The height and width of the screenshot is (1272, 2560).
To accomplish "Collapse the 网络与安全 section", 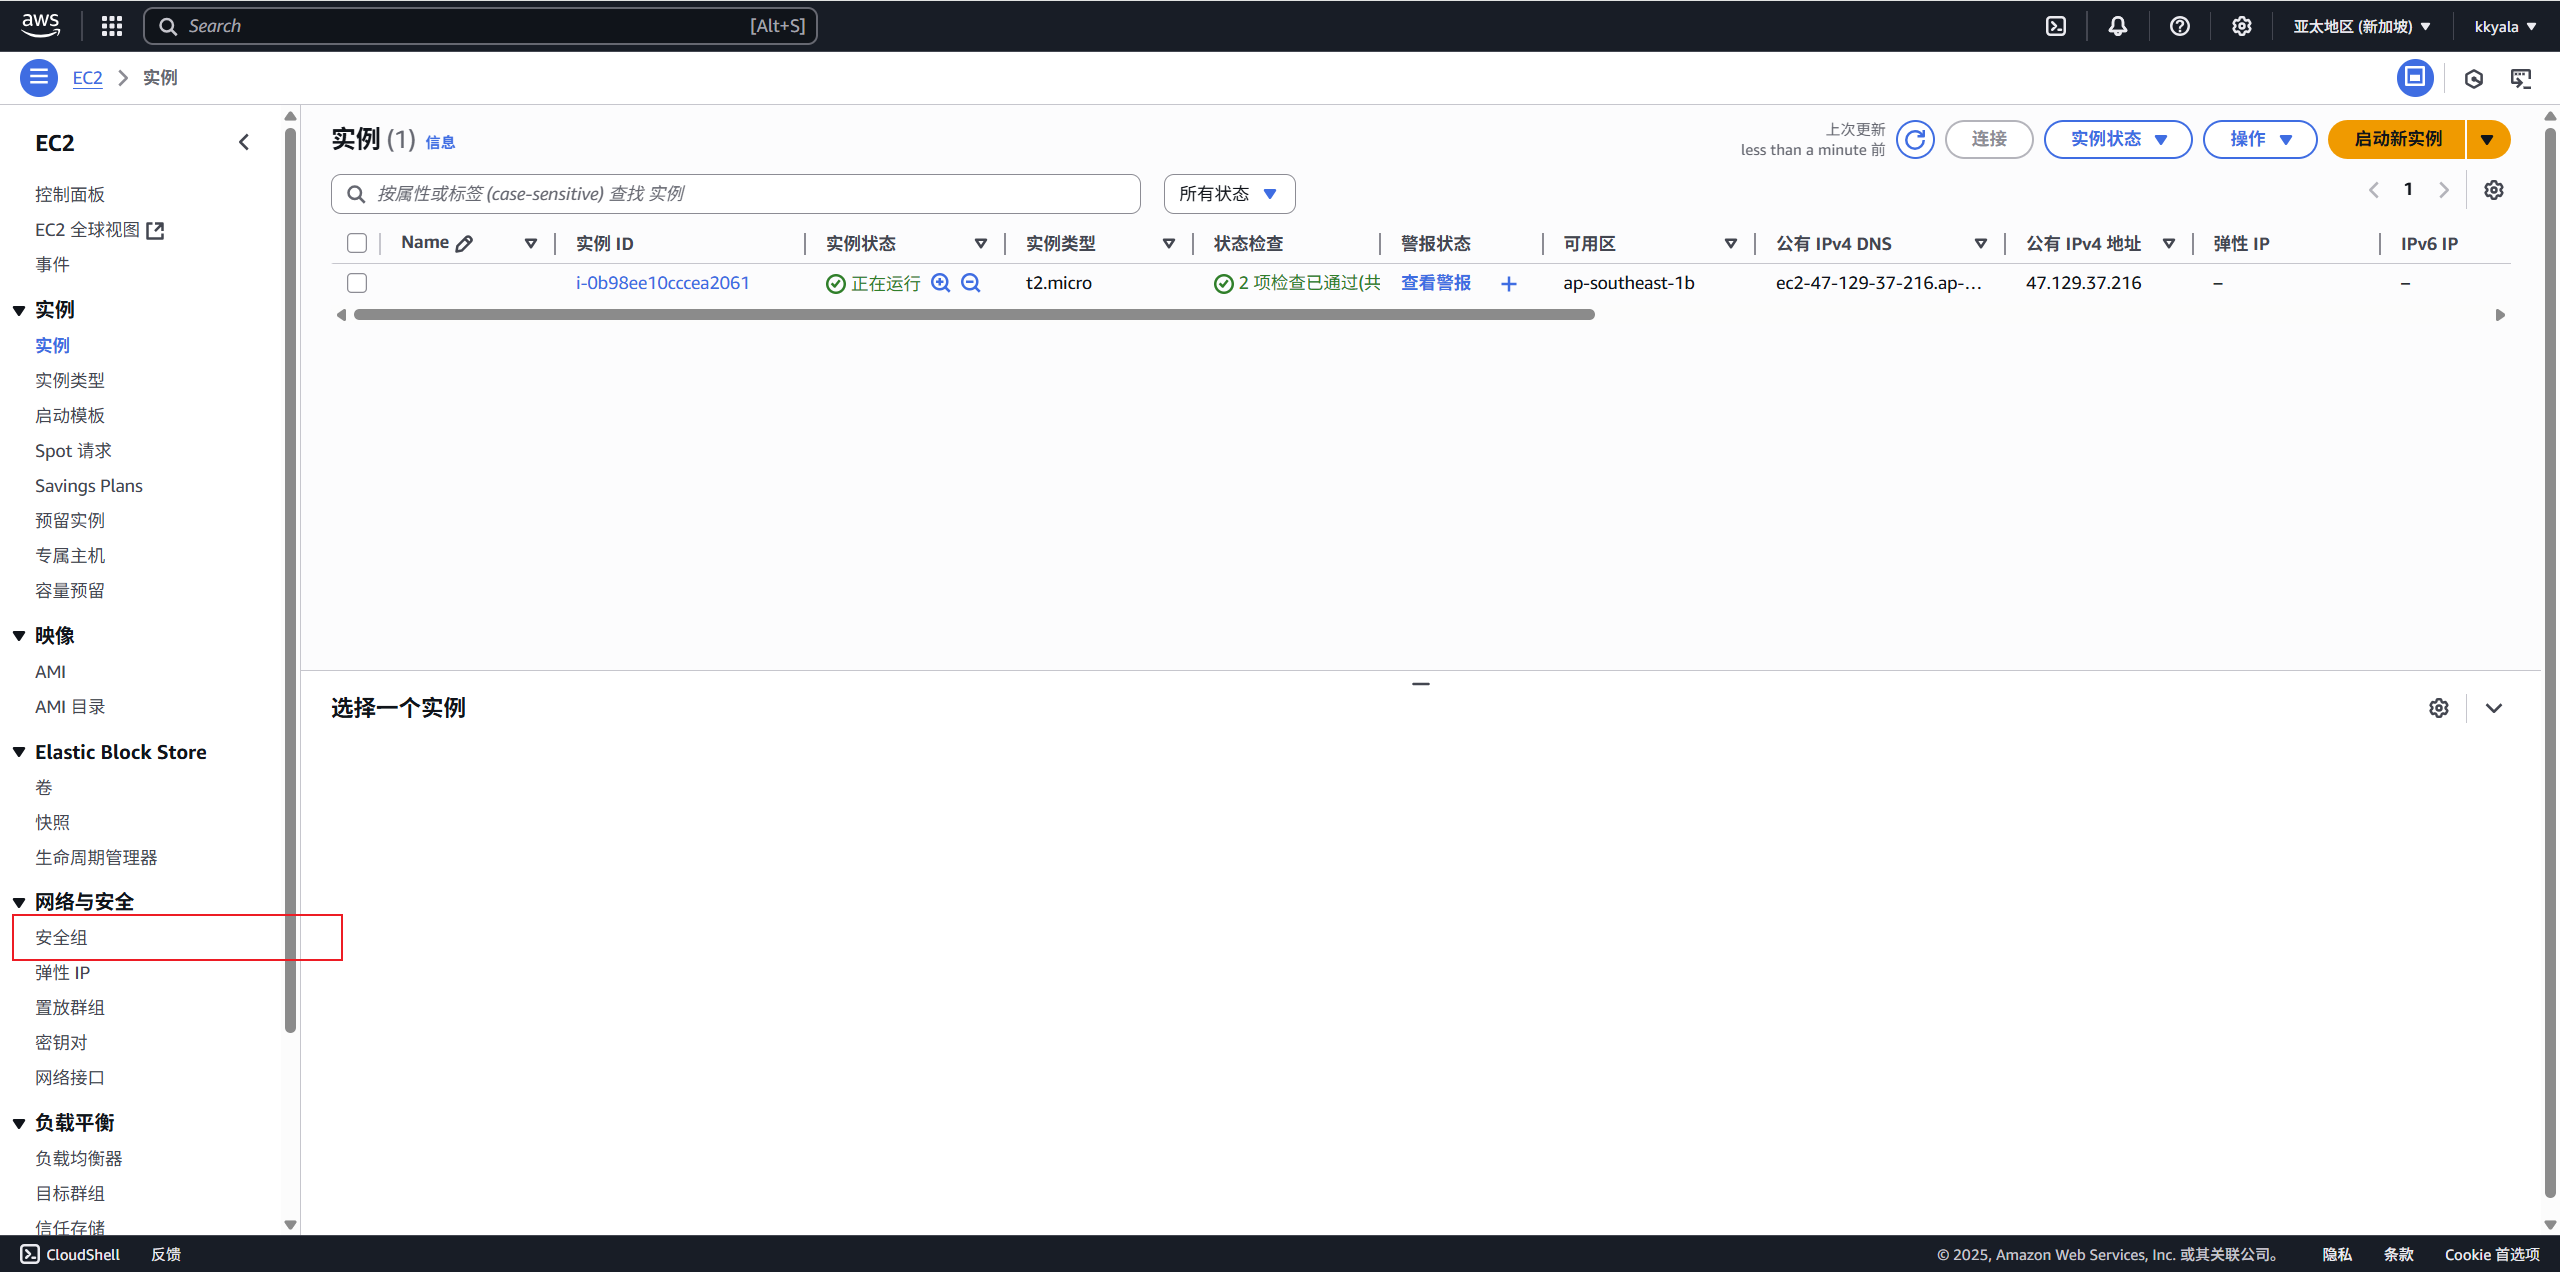I will tap(19, 902).
